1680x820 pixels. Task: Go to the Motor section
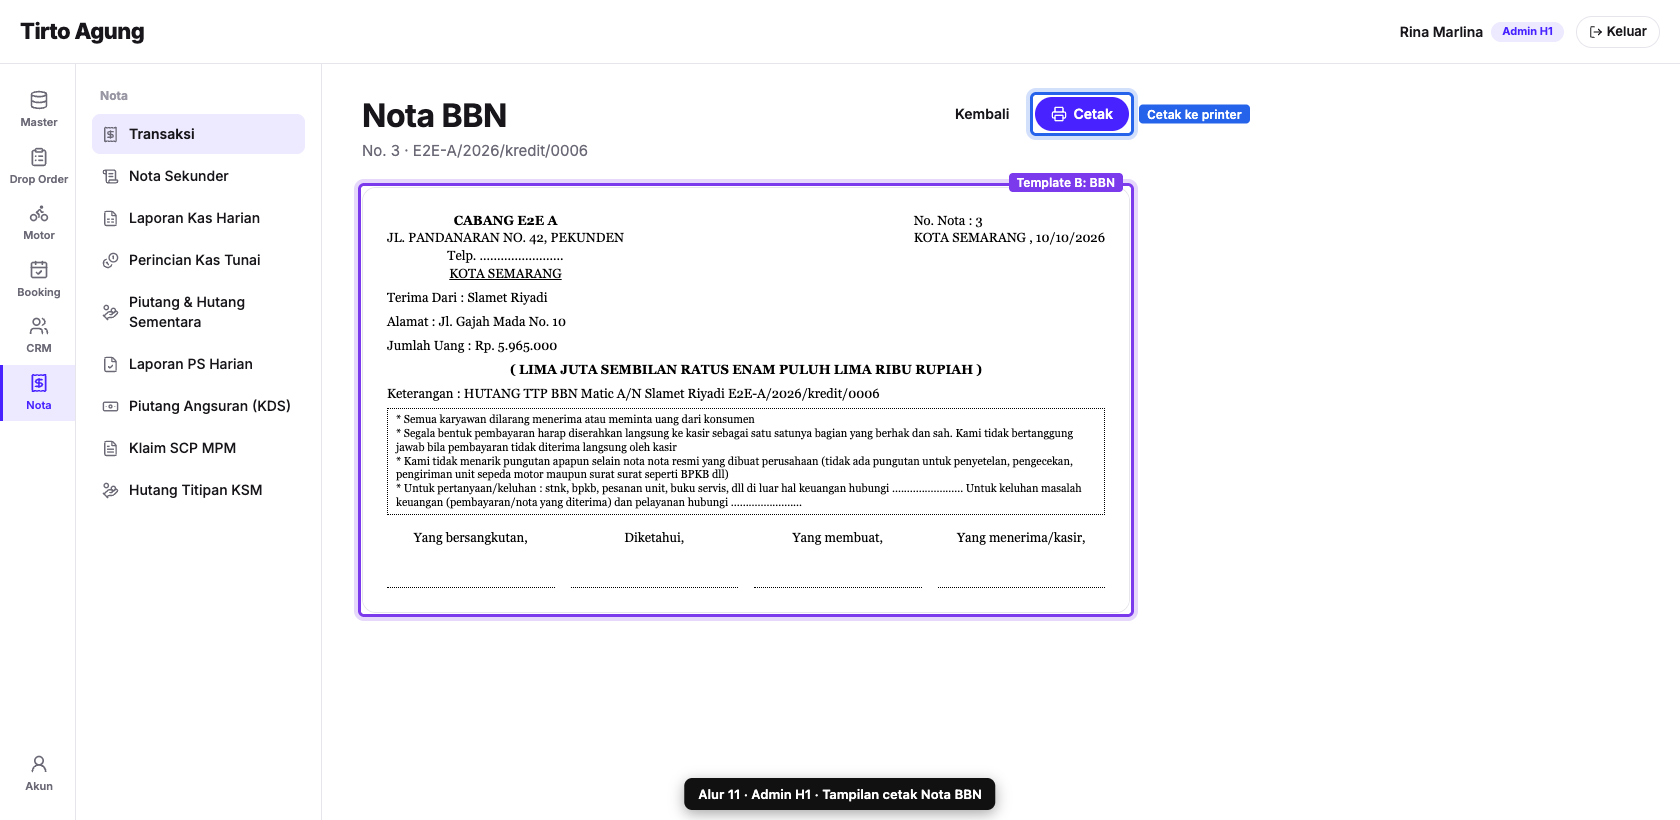click(x=38, y=222)
